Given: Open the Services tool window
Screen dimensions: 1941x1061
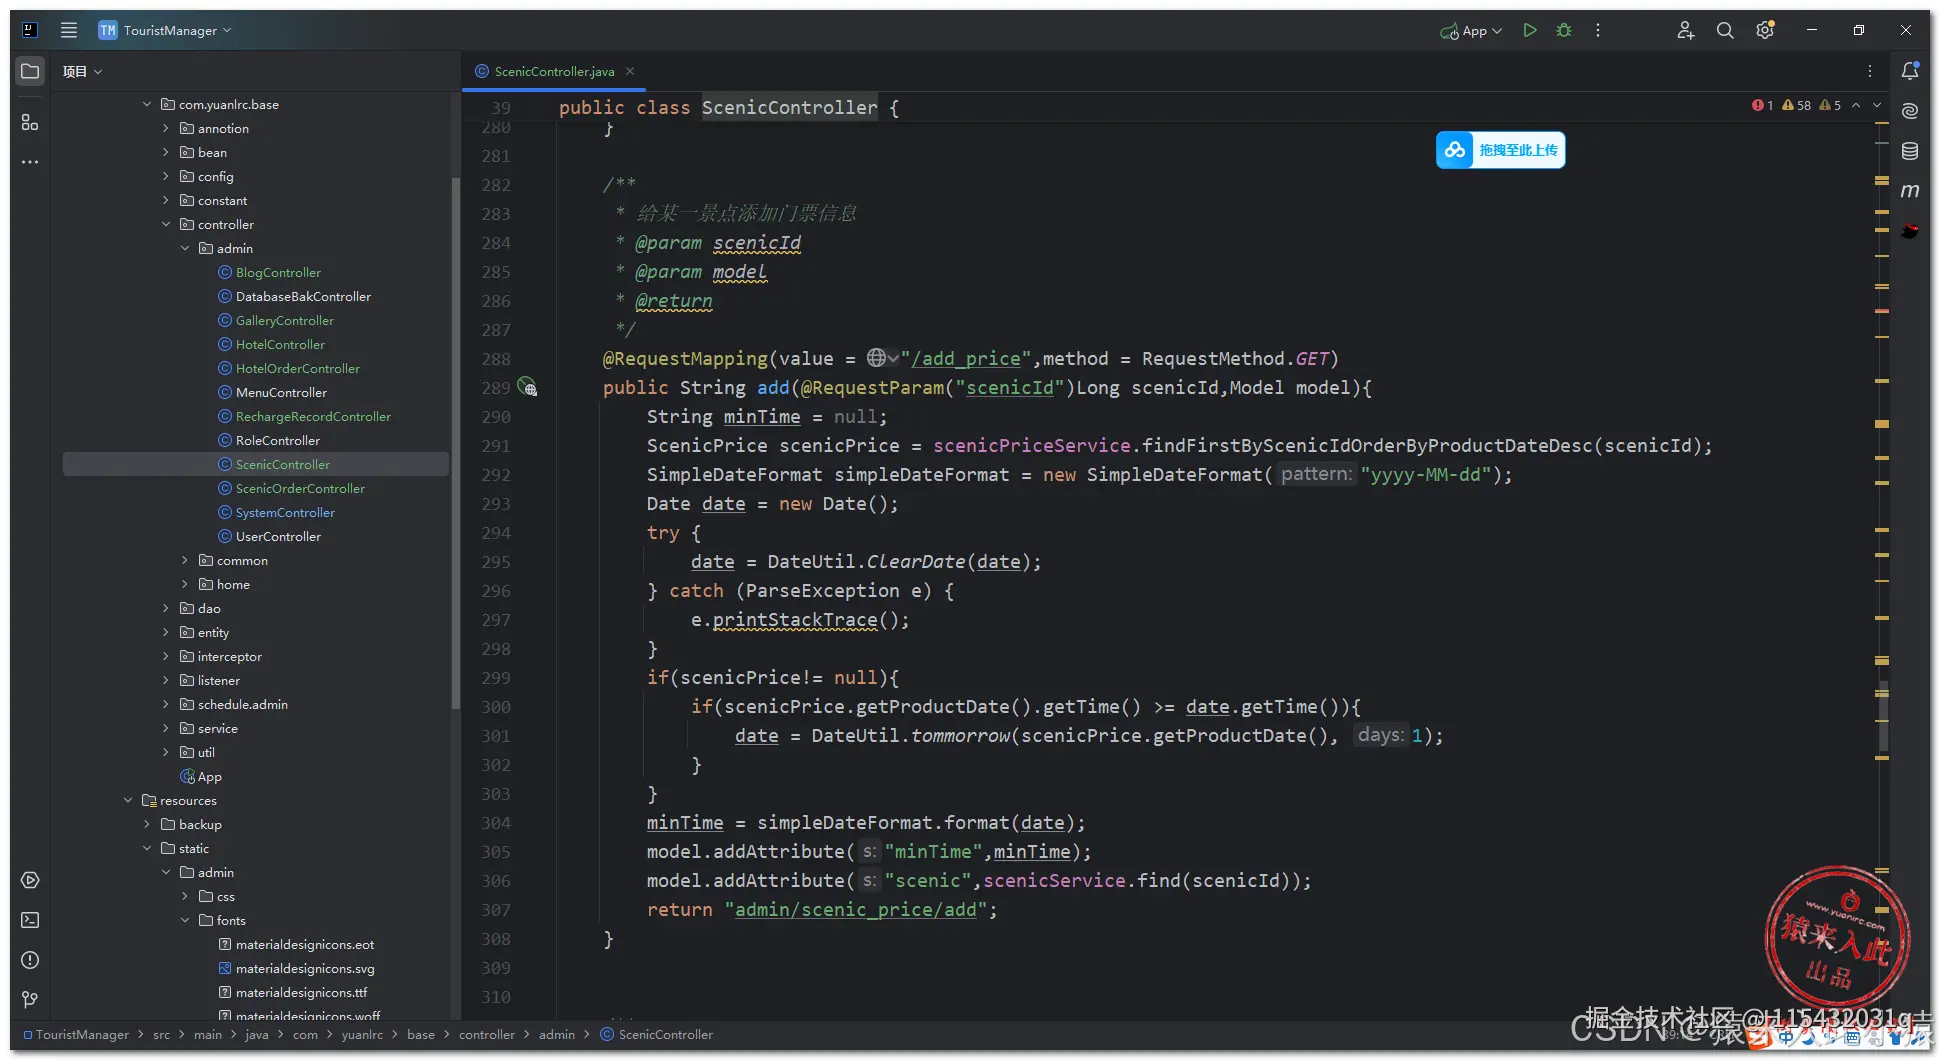Looking at the screenshot, I should [x=30, y=880].
